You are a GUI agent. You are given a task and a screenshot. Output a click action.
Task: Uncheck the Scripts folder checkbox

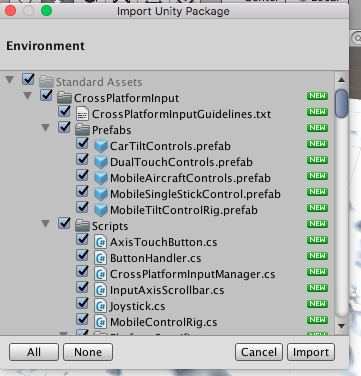[x=64, y=223]
